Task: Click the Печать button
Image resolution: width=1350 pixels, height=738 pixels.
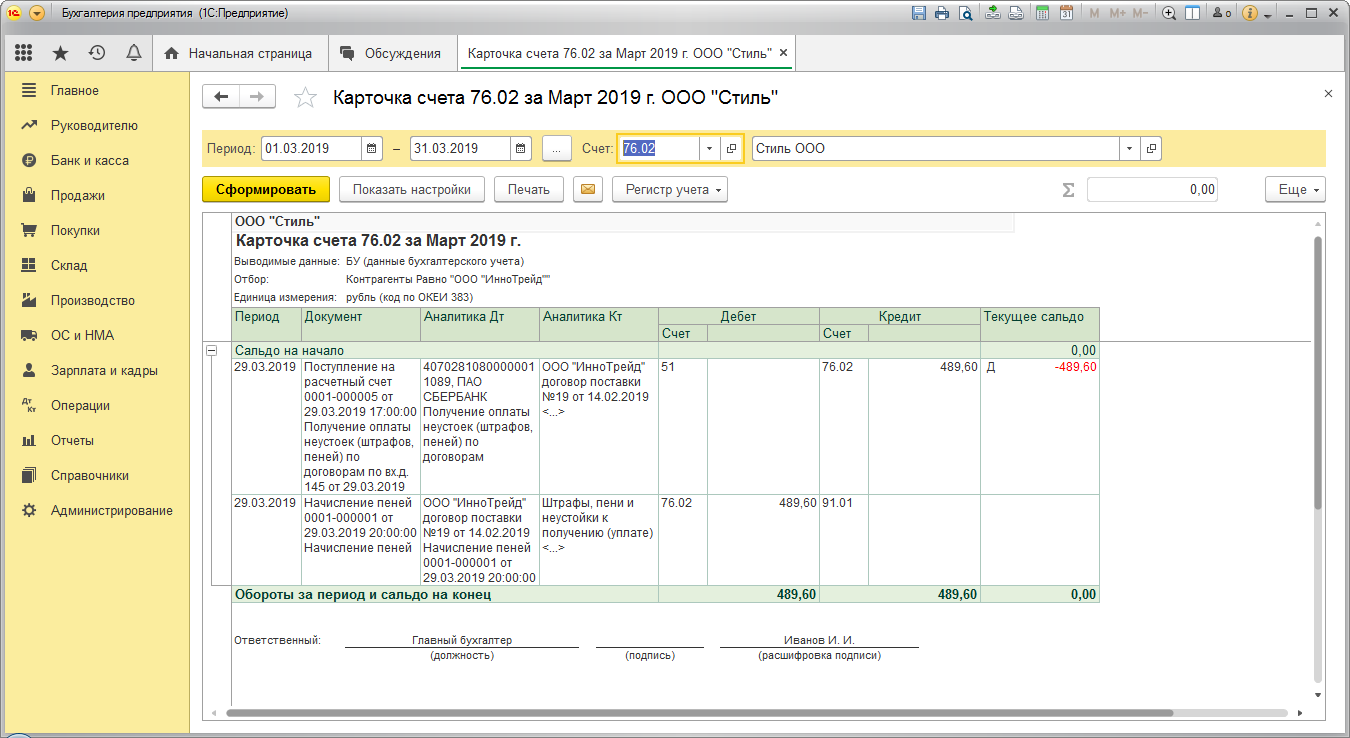Action: tap(528, 189)
